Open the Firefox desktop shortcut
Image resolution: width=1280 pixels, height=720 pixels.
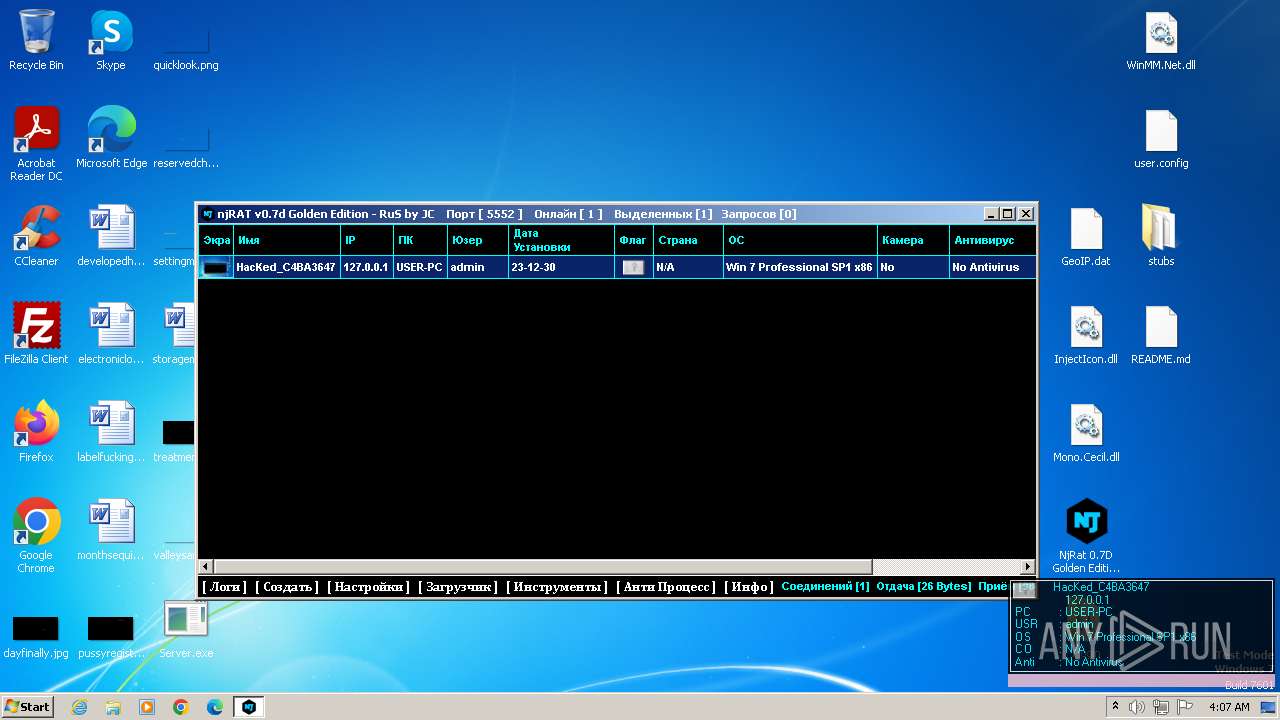pyautogui.click(x=36, y=433)
